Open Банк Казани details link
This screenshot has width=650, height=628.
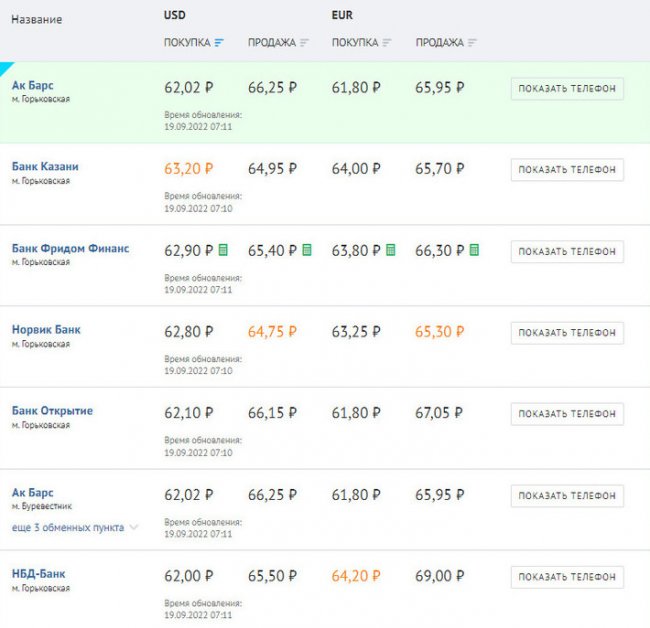[45, 166]
